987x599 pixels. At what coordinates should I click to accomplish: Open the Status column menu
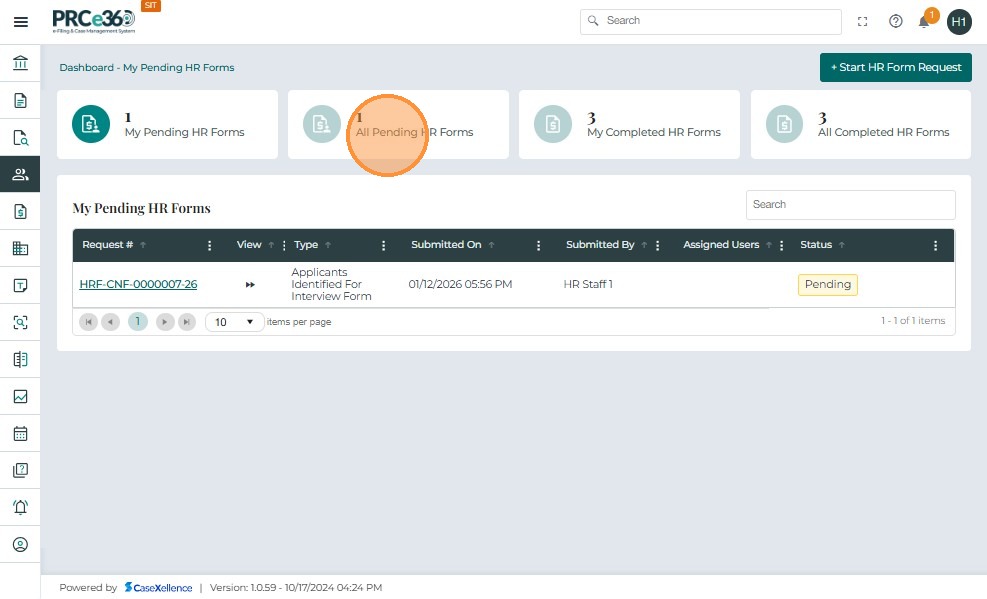click(x=935, y=245)
